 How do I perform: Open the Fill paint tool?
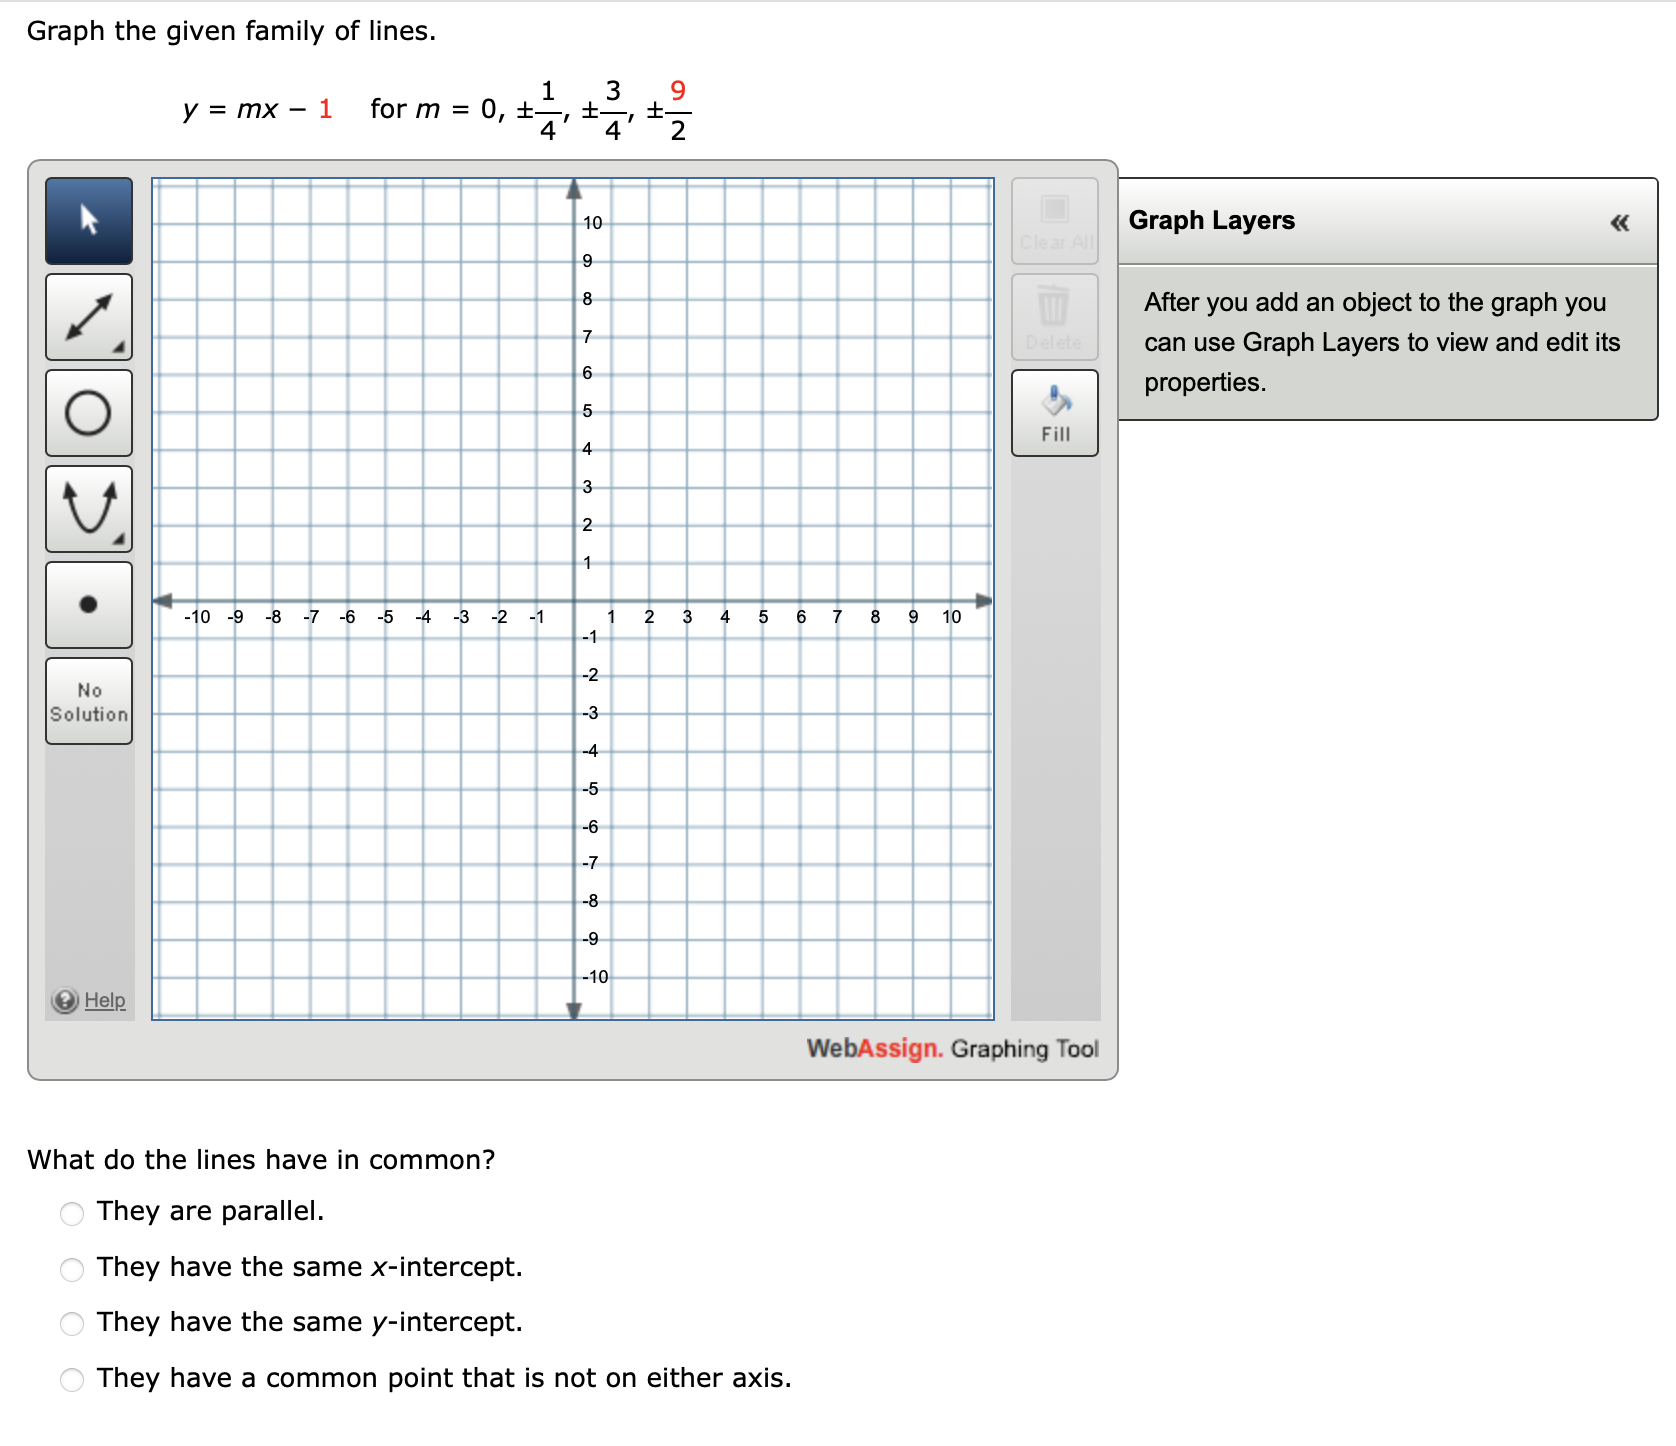tap(1054, 412)
